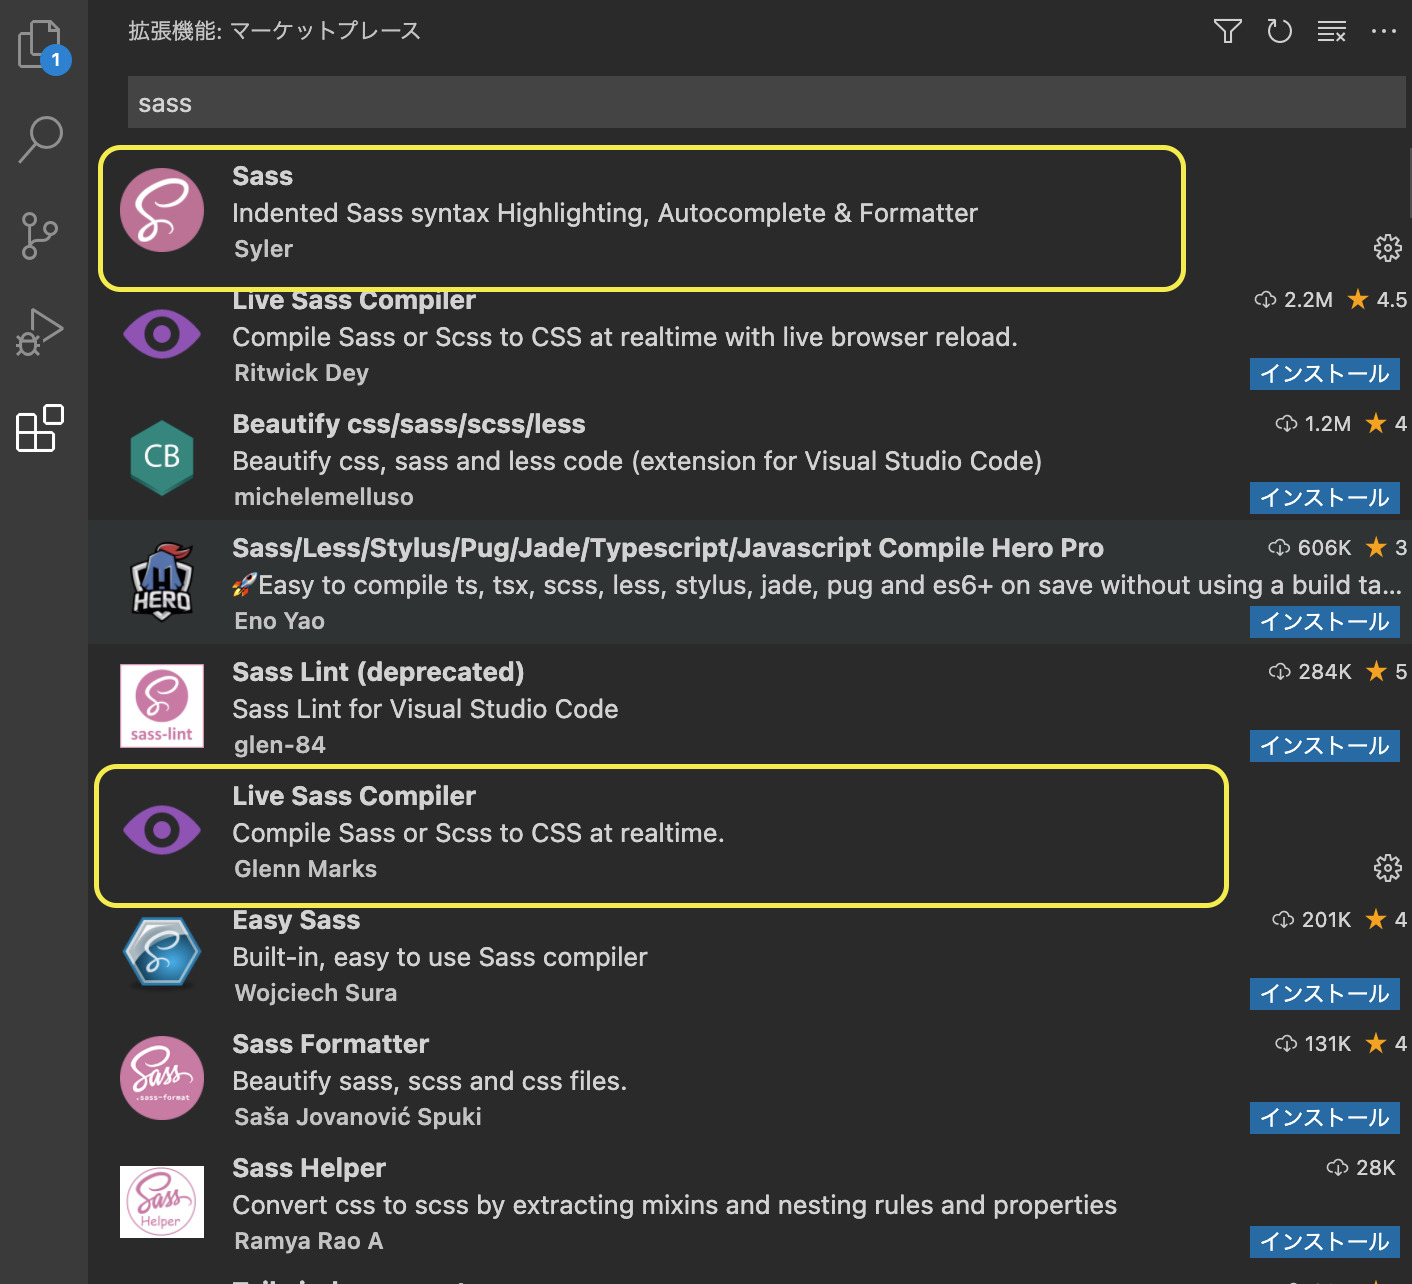This screenshot has height=1284, width=1412.
Task: Open the Search view in activity bar
Action: point(41,140)
